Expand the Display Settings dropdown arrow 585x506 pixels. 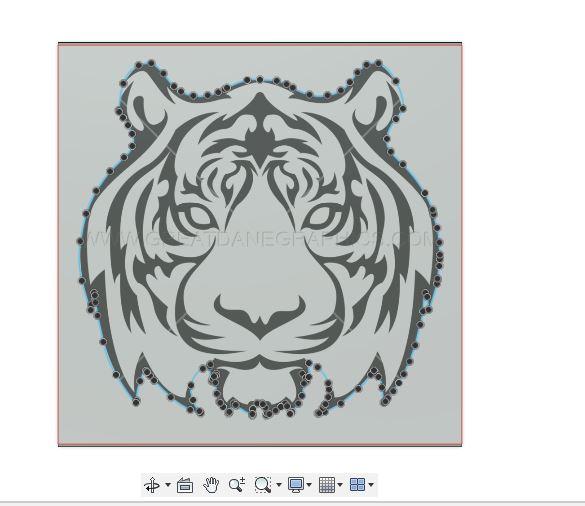pyautogui.click(x=309, y=485)
